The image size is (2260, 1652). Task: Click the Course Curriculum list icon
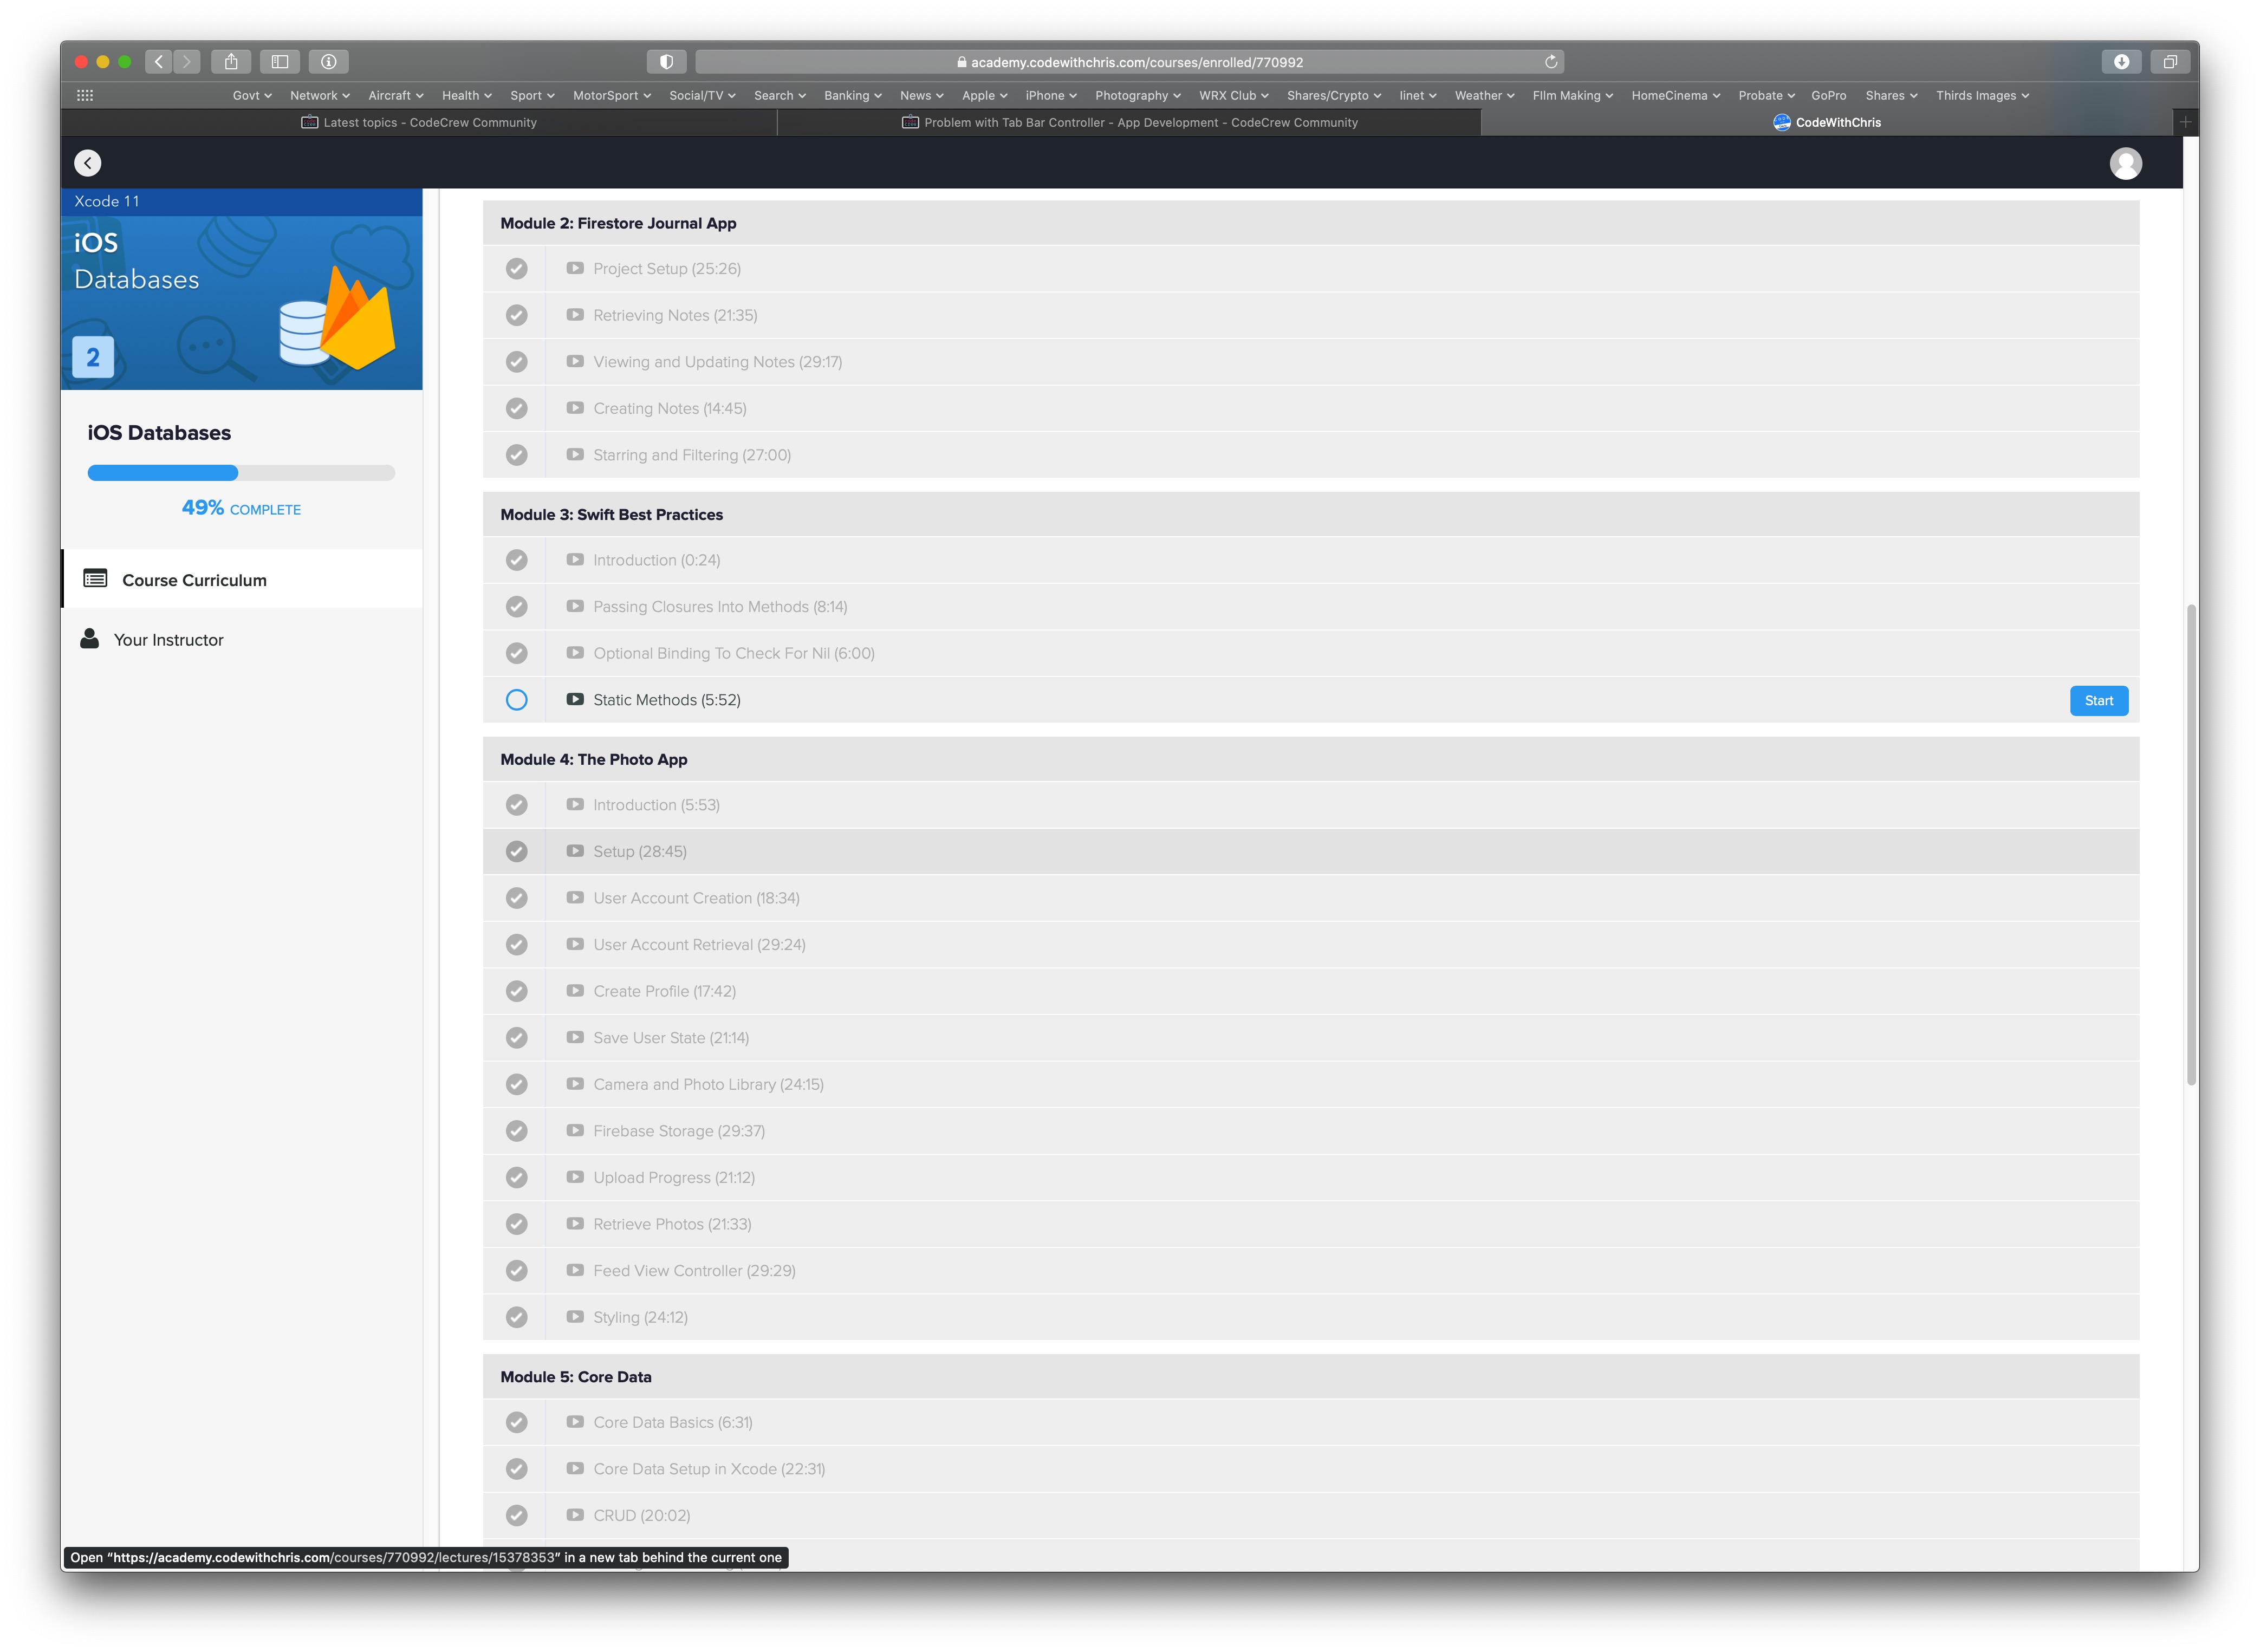coord(95,579)
